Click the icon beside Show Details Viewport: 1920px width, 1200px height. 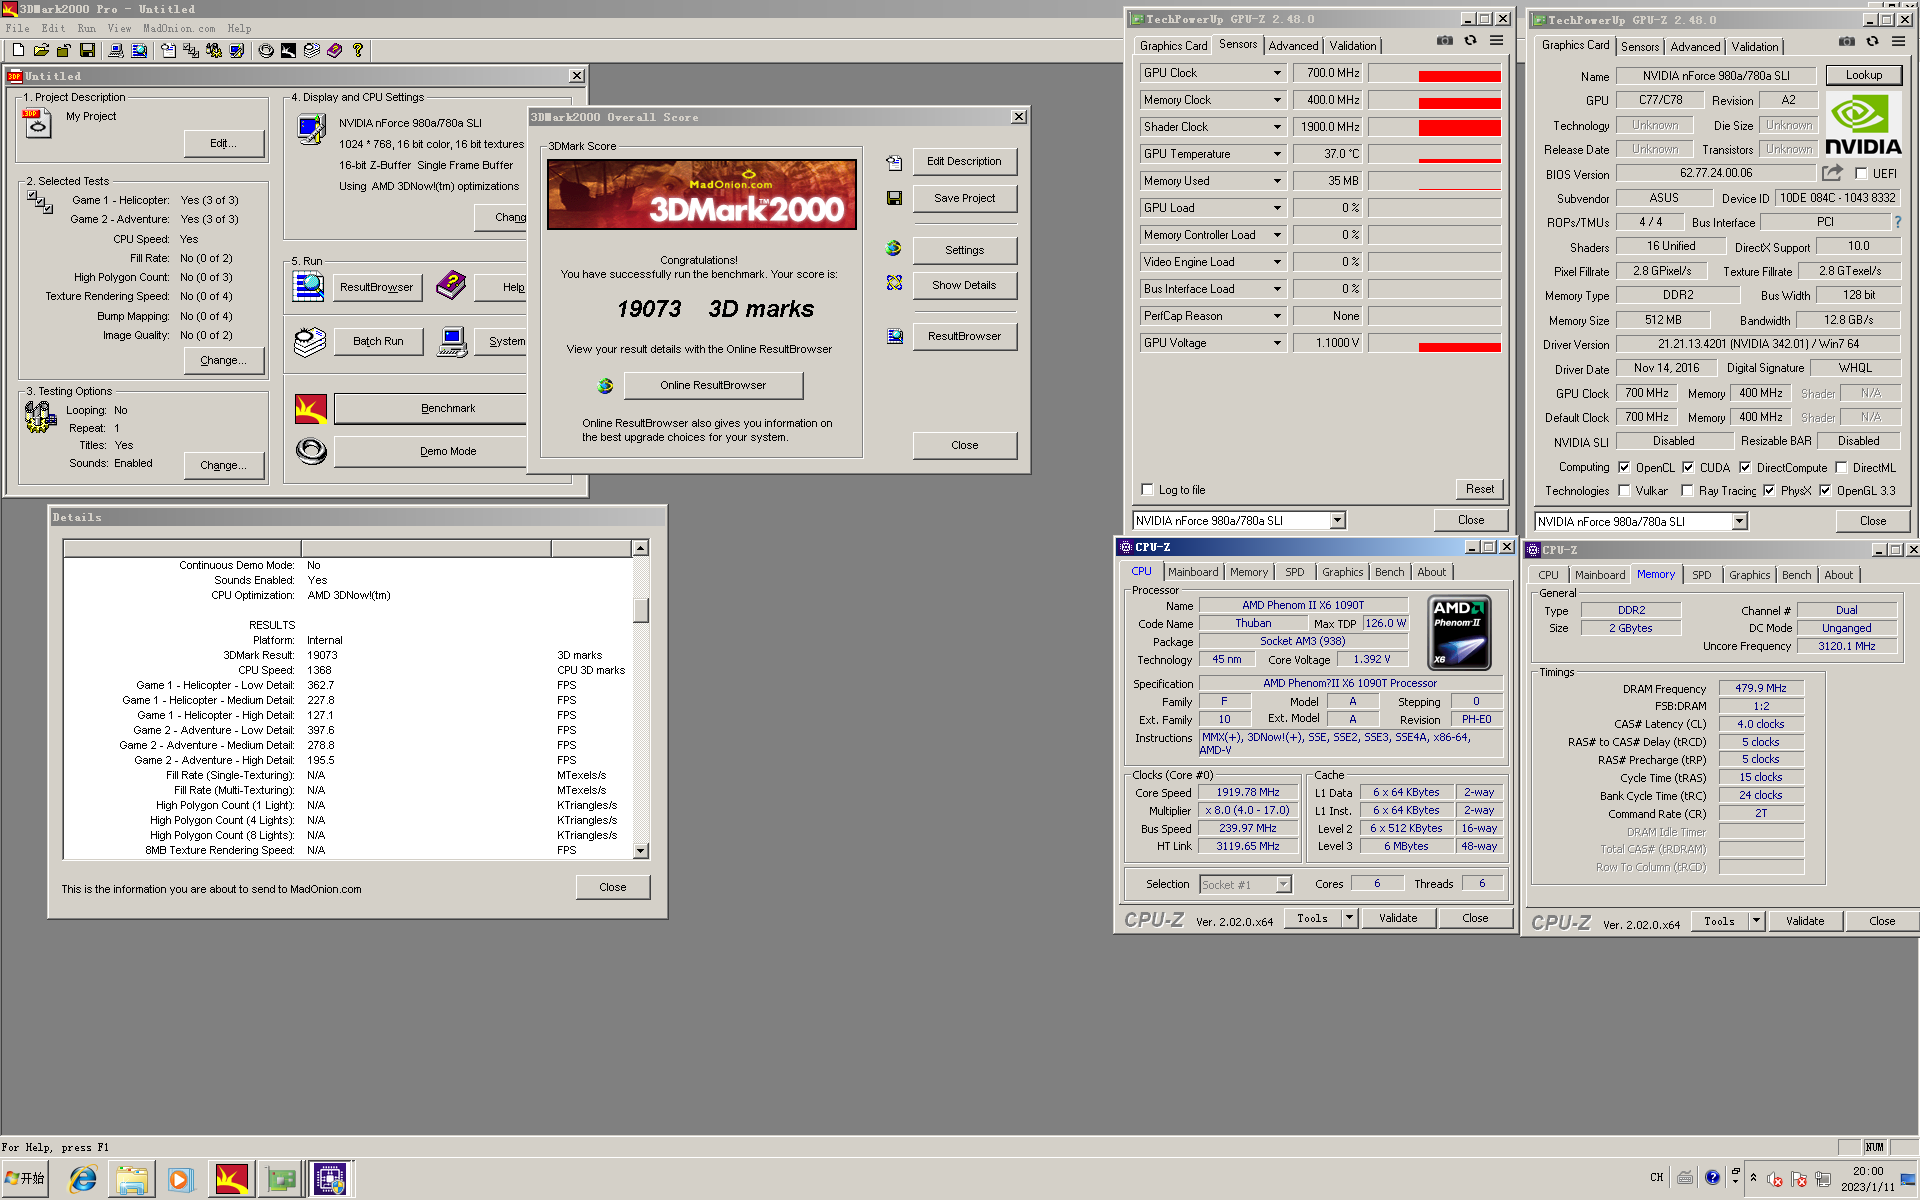tap(894, 284)
